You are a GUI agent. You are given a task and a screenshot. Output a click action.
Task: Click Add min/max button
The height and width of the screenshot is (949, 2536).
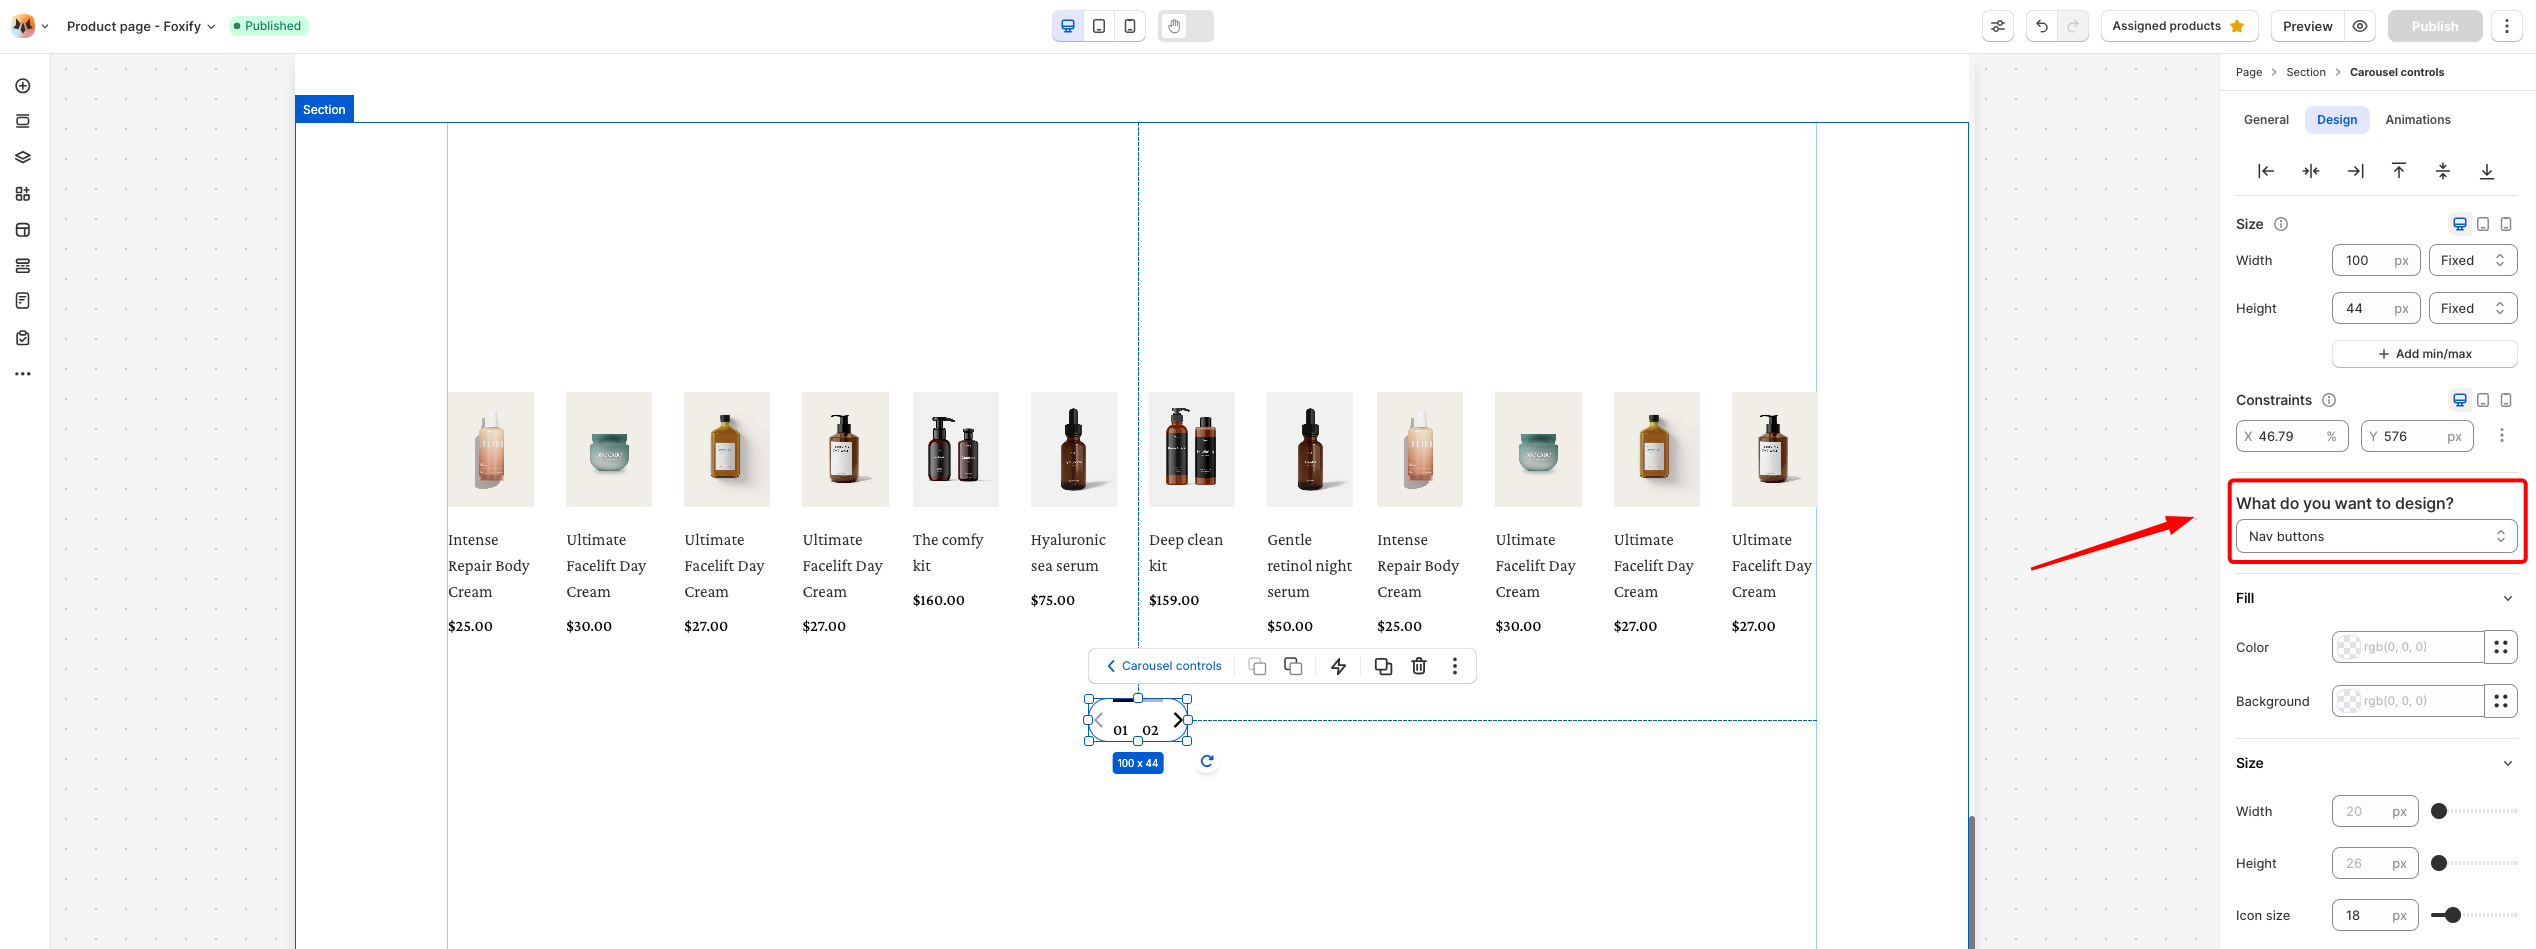2424,354
